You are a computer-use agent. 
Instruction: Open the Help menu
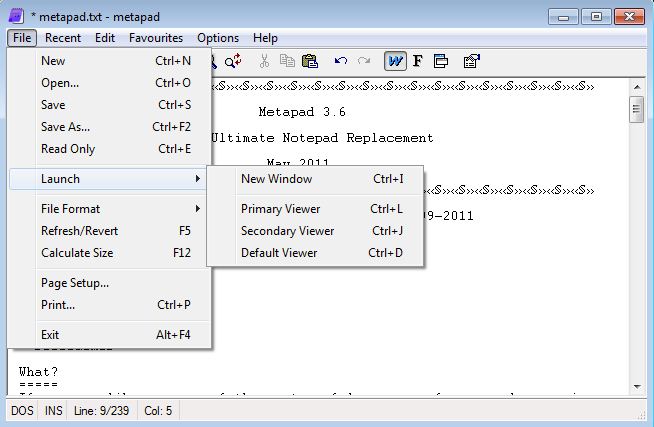point(265,38)
